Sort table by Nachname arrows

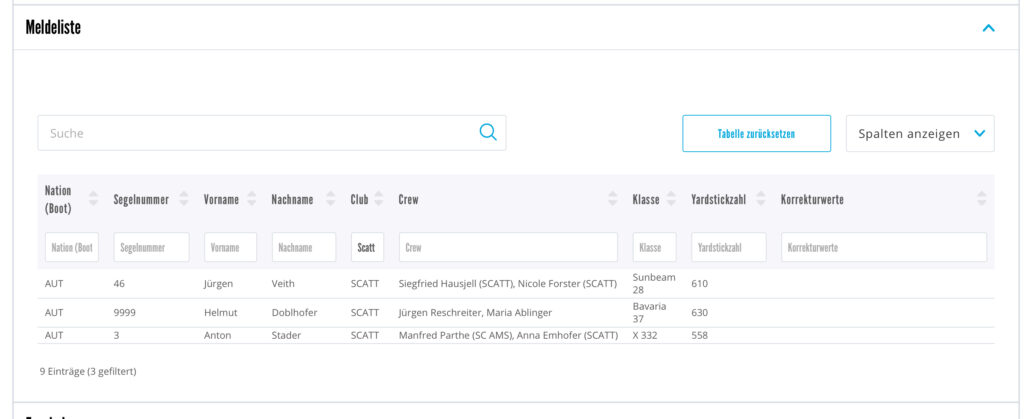pyautogui.click(x=331, y=198)
